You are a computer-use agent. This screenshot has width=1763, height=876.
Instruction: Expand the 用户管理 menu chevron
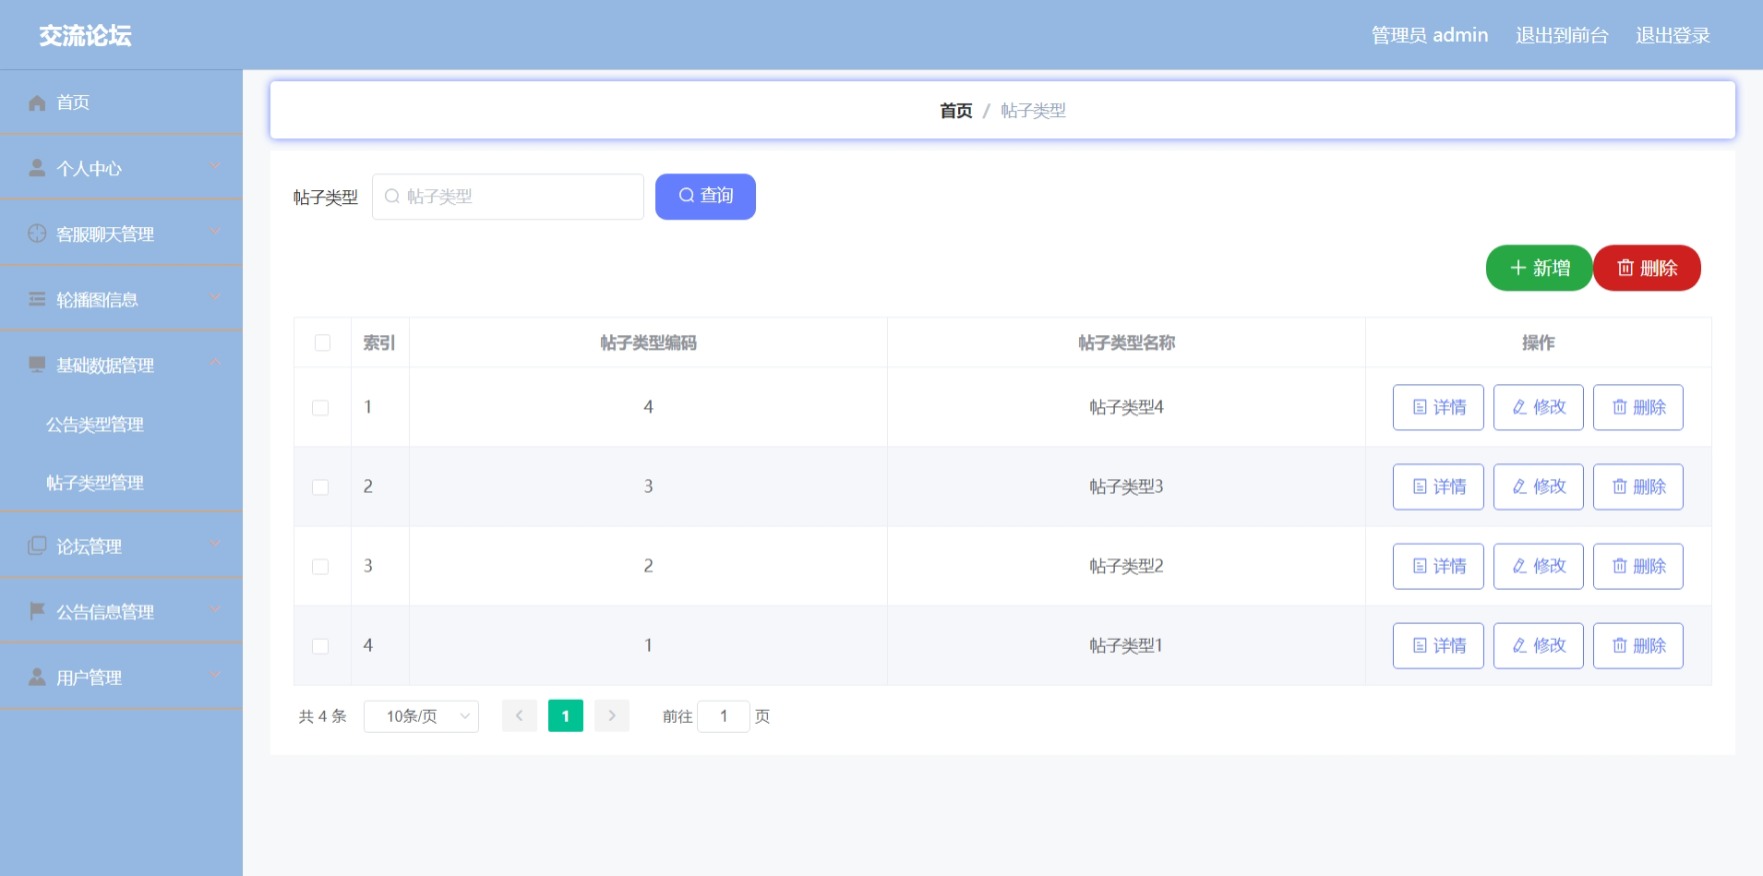[215, 675]
